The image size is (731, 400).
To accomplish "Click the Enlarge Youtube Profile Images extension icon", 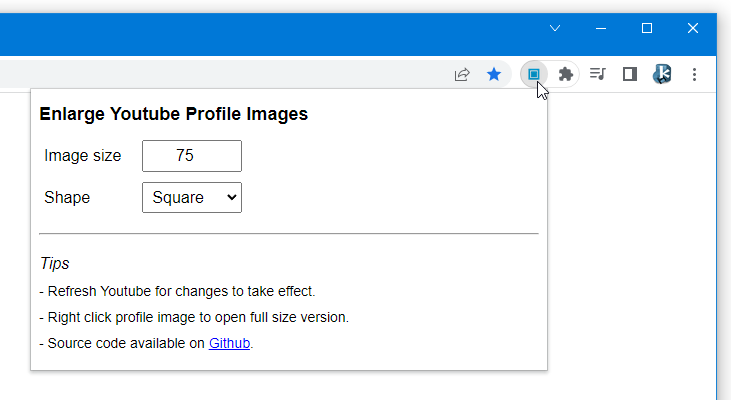I will (534, 74).
